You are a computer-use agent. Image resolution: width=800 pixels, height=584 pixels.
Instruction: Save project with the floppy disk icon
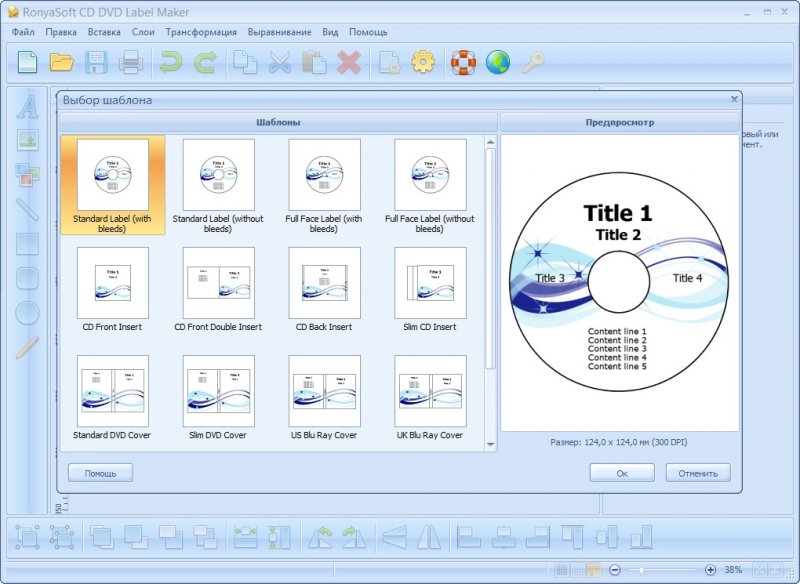pyautogui.click(x=96, y=62)
